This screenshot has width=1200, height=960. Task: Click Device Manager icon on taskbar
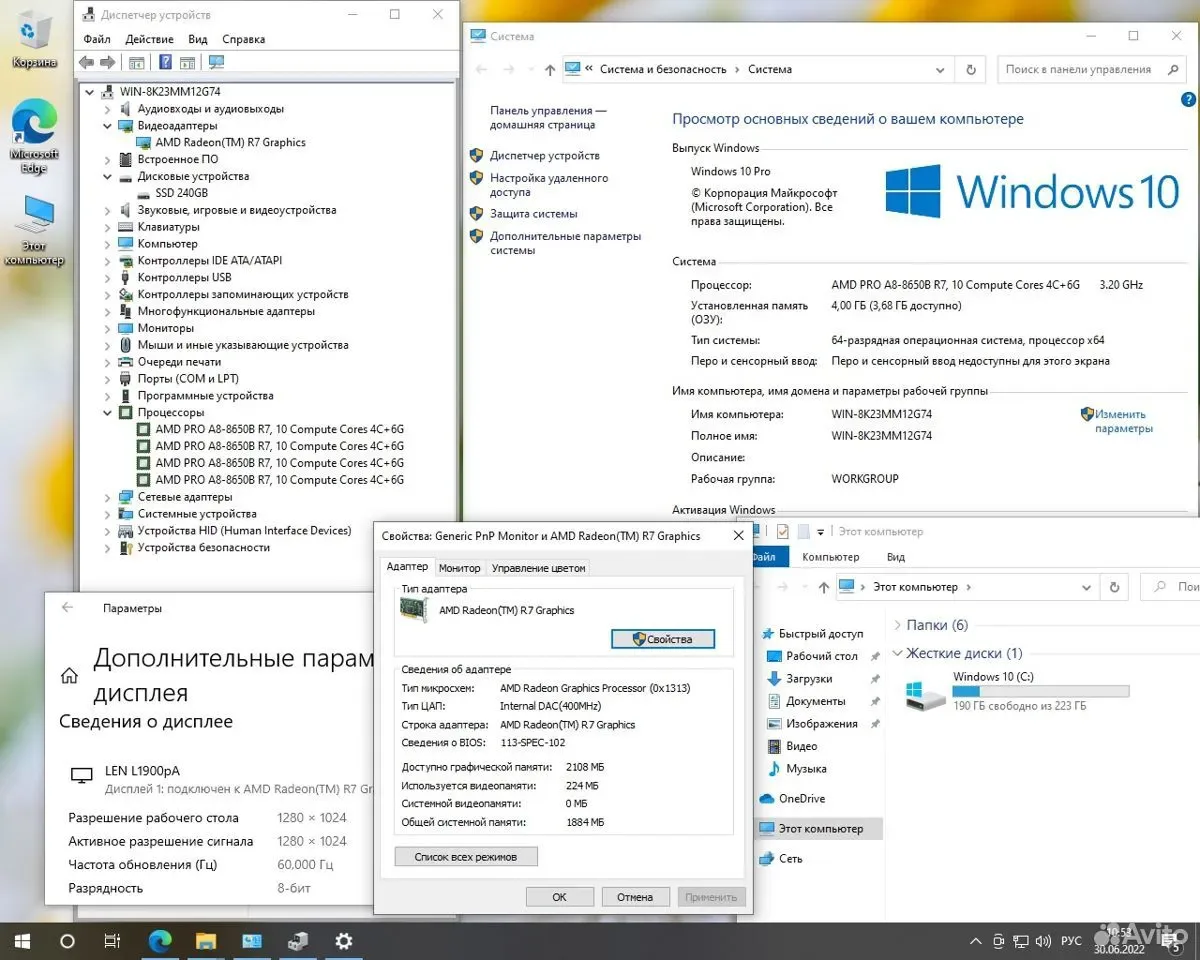297,941
